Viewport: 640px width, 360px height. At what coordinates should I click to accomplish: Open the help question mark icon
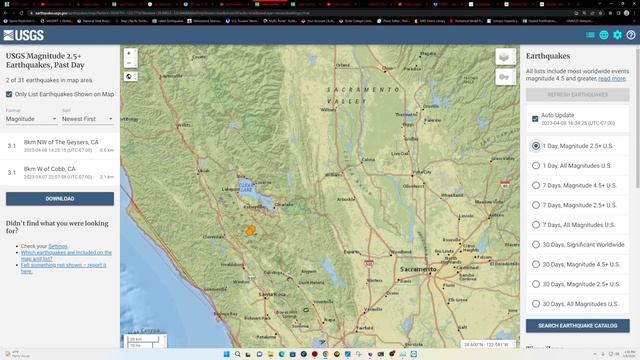(x=631, y=35)
